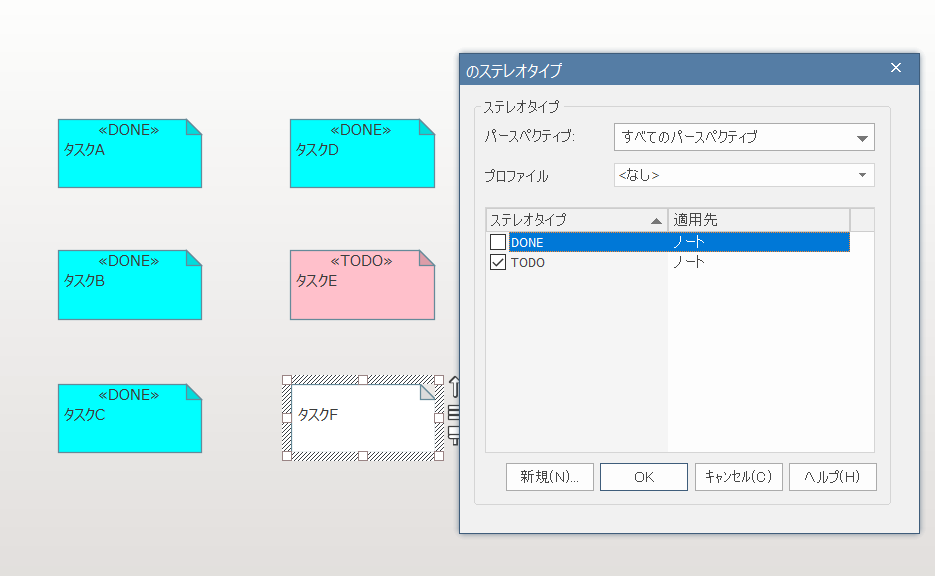This screenshot has height=576, width=935.
Task: Click the 新規(N)... button
Action: pyautogui.click(x=549, y=477)
